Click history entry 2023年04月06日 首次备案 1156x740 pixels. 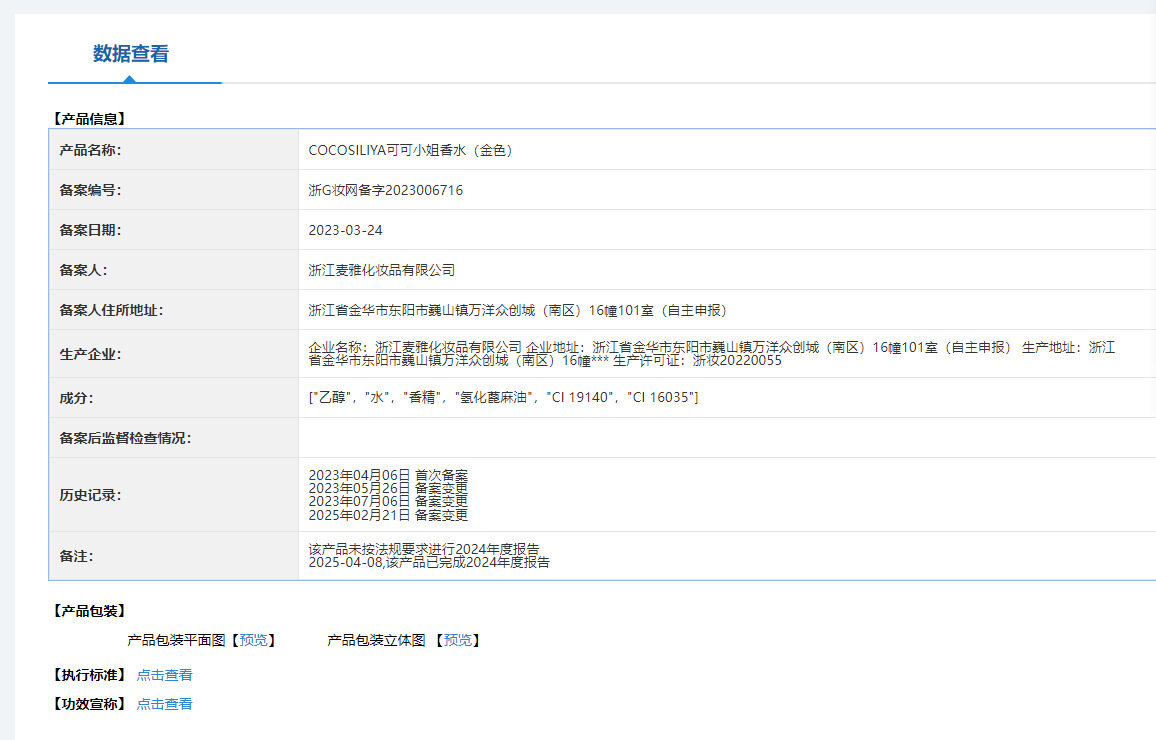[388, 475]
